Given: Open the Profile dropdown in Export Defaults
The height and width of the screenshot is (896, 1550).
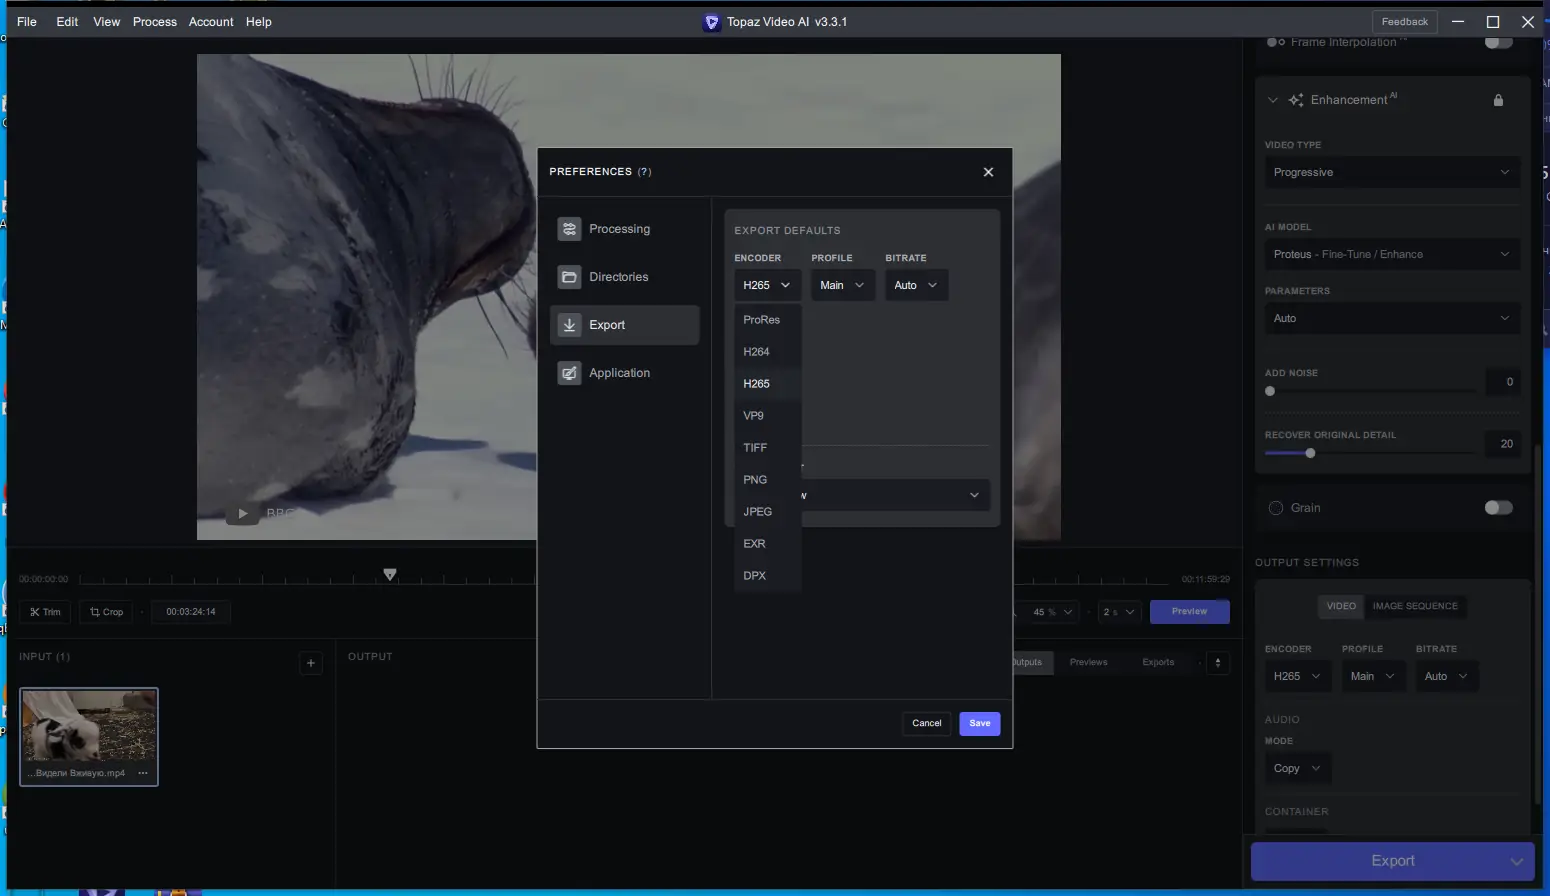Looking at the screenshot, I should (843, 285).
